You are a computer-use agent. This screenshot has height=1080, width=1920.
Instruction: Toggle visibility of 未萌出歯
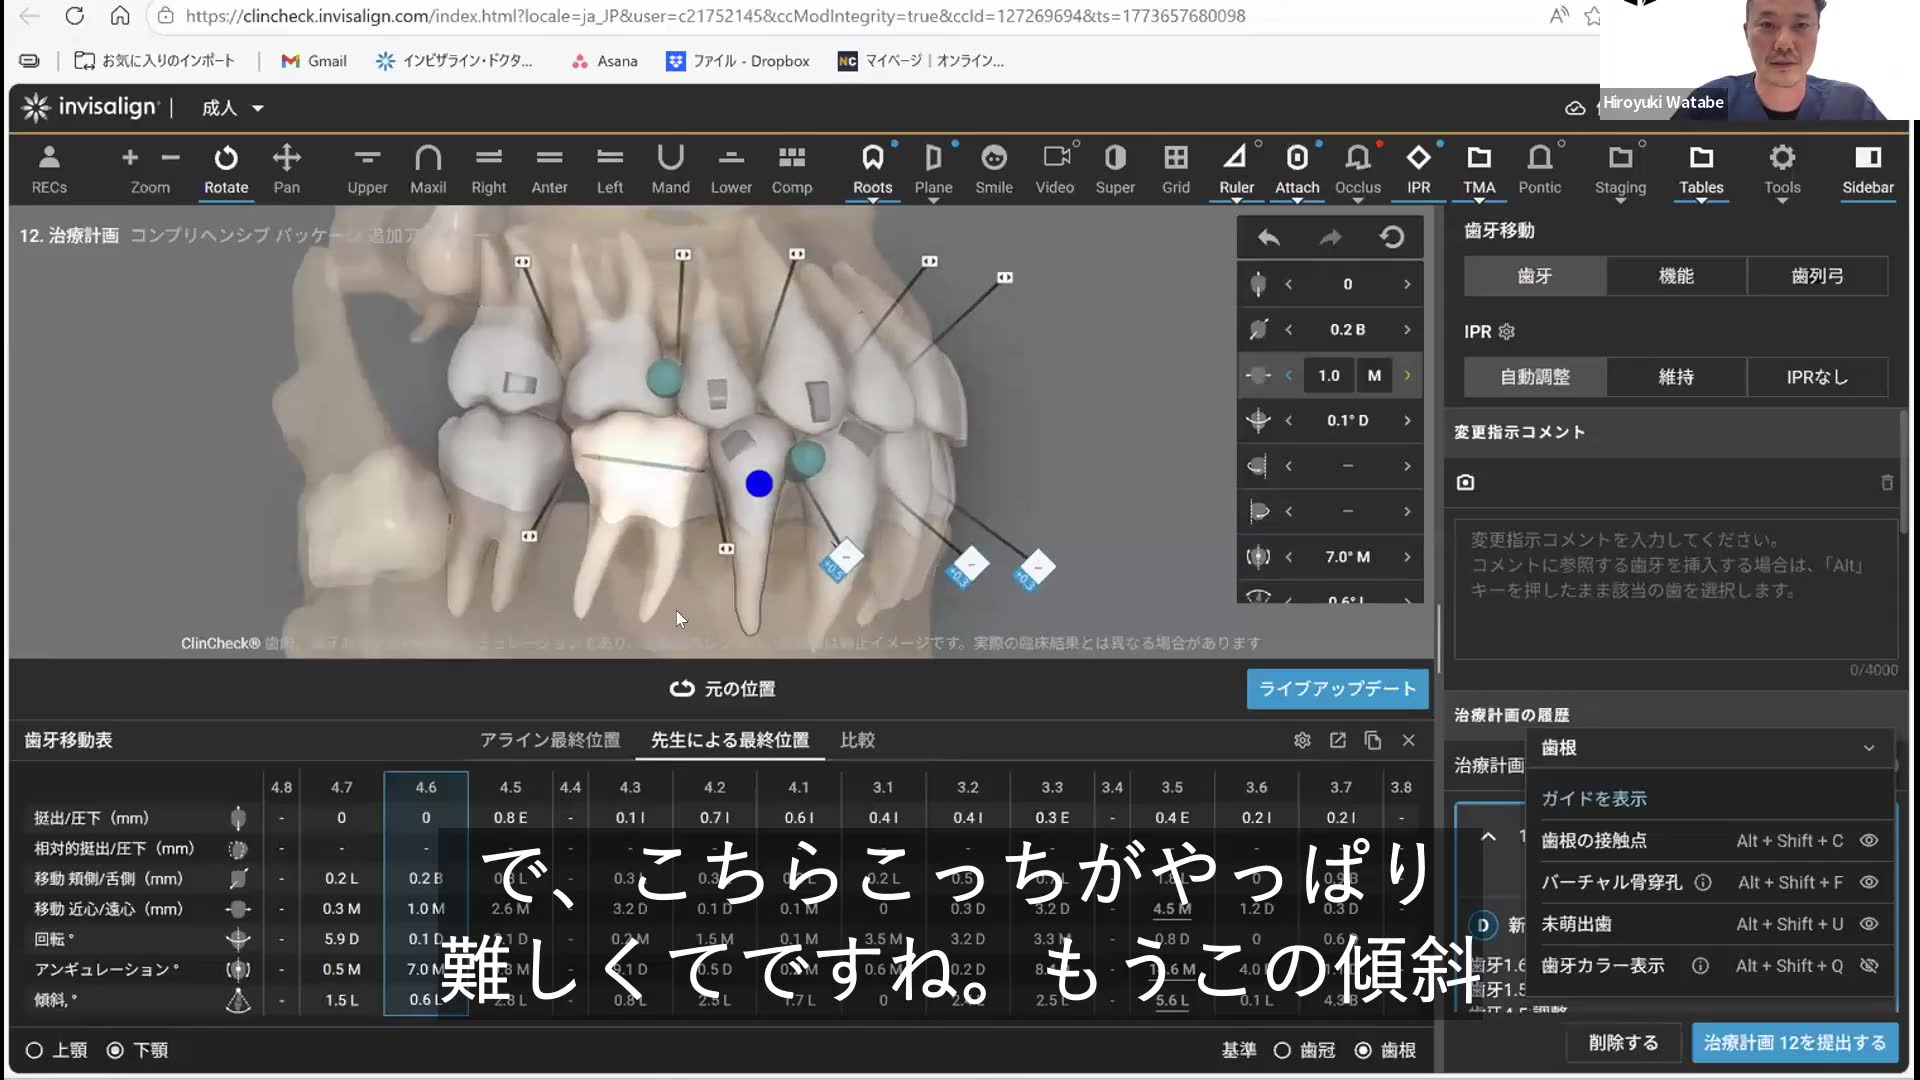(x=1869, y=924)
